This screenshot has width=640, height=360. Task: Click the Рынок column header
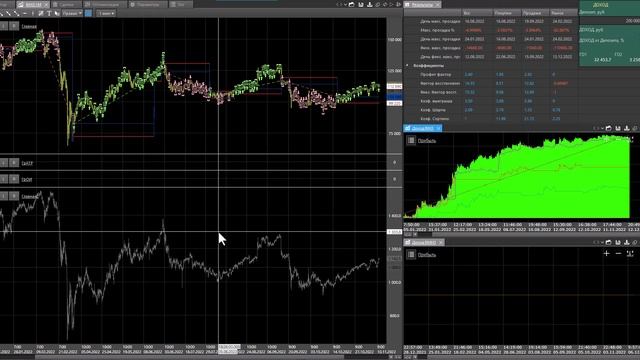click(x=563, y=13)
